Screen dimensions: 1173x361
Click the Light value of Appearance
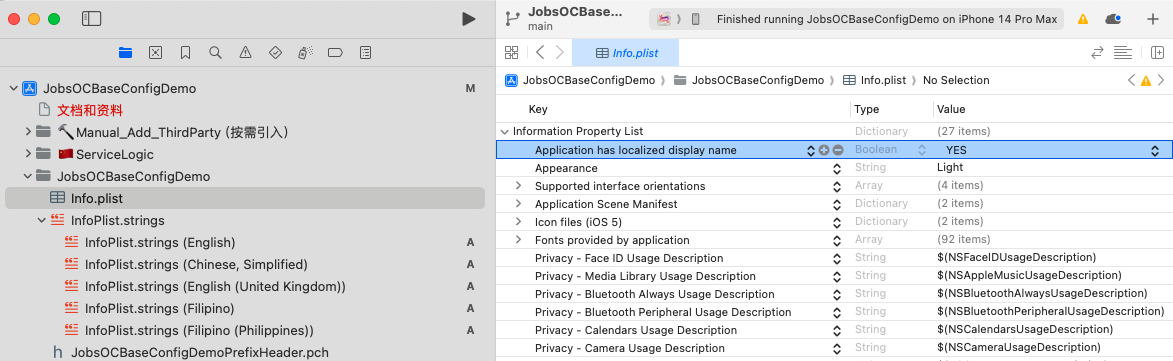[x=949, y=168]
